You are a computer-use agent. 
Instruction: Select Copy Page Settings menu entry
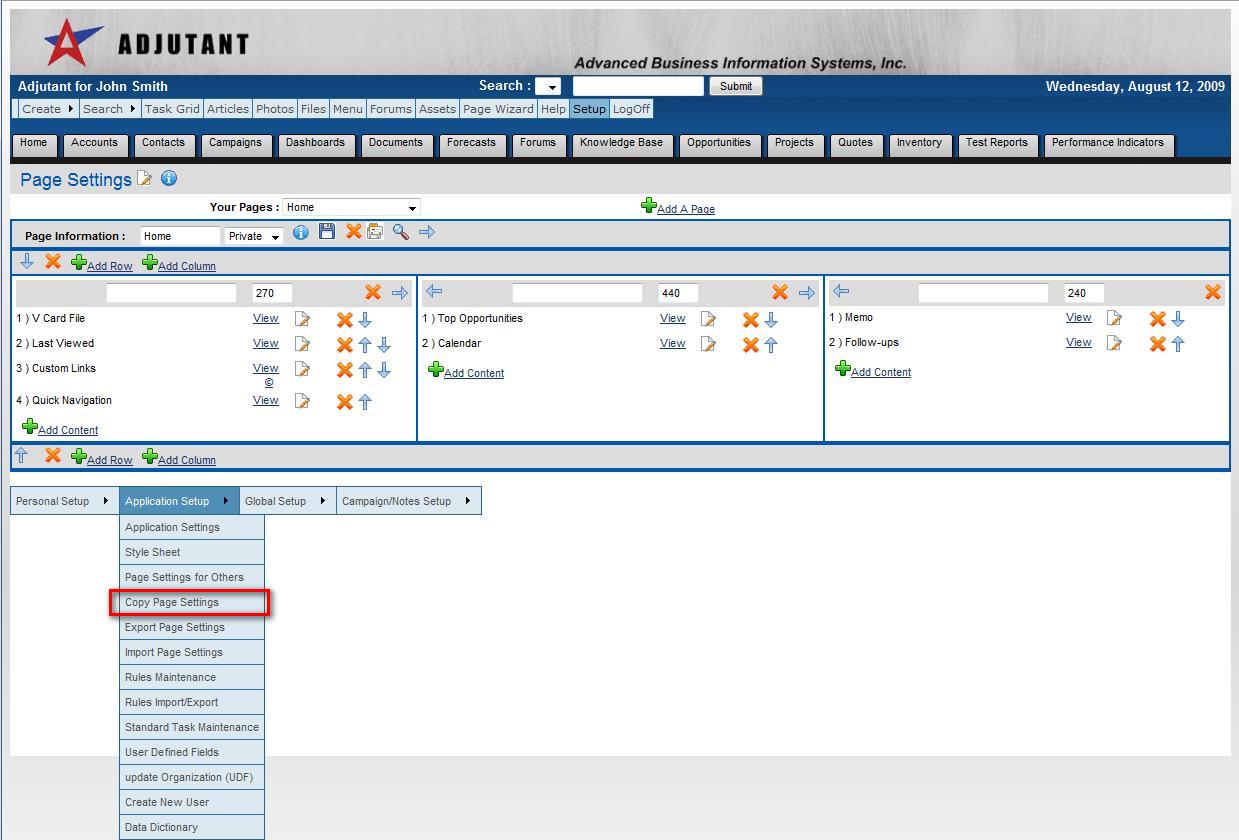pos(172,602)
